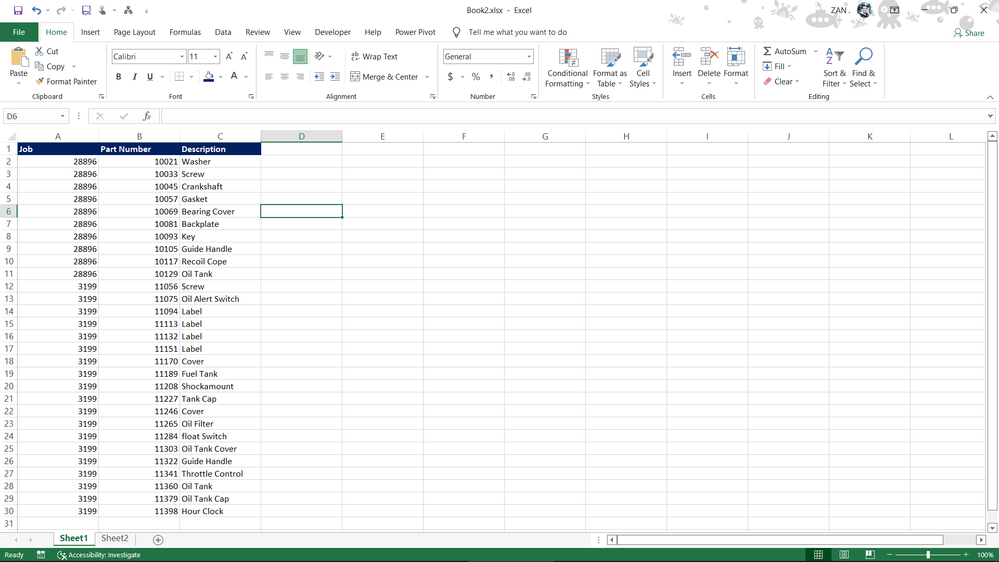Viewport: 999px width, 562px height.
Task: Expand the Name Box dropdown
Action: 62,116
